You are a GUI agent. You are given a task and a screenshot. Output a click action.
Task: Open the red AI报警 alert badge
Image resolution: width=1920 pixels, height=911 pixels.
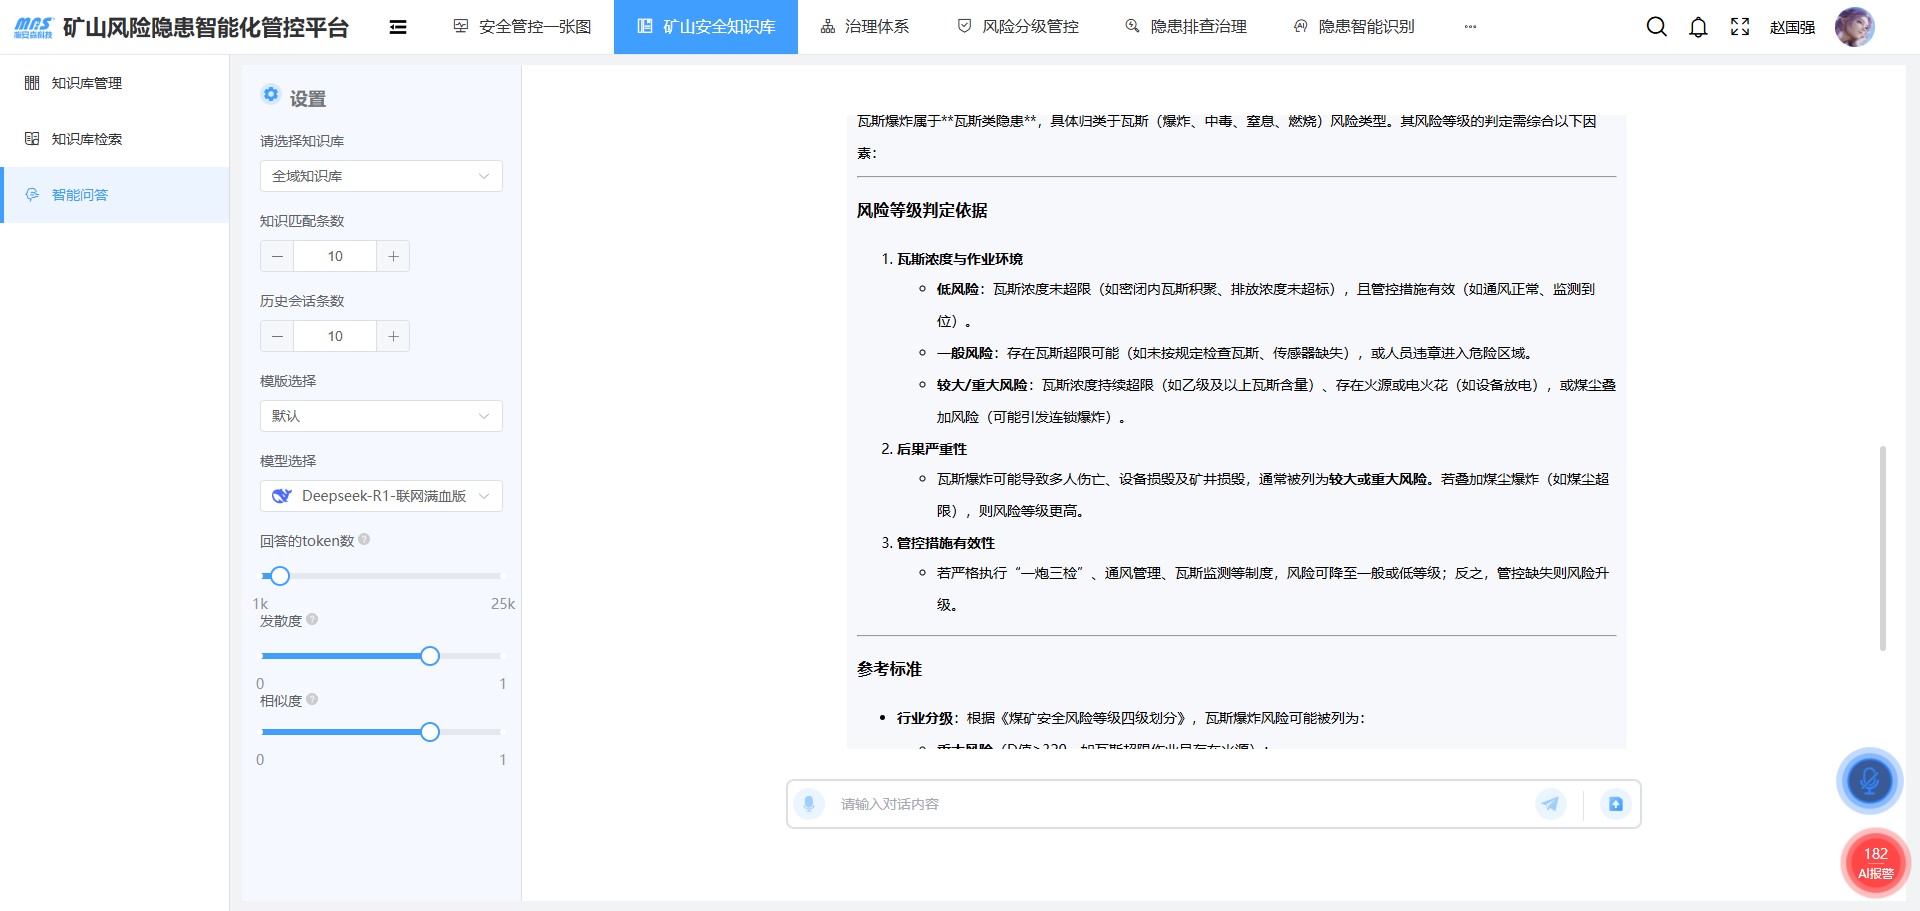1875,862
